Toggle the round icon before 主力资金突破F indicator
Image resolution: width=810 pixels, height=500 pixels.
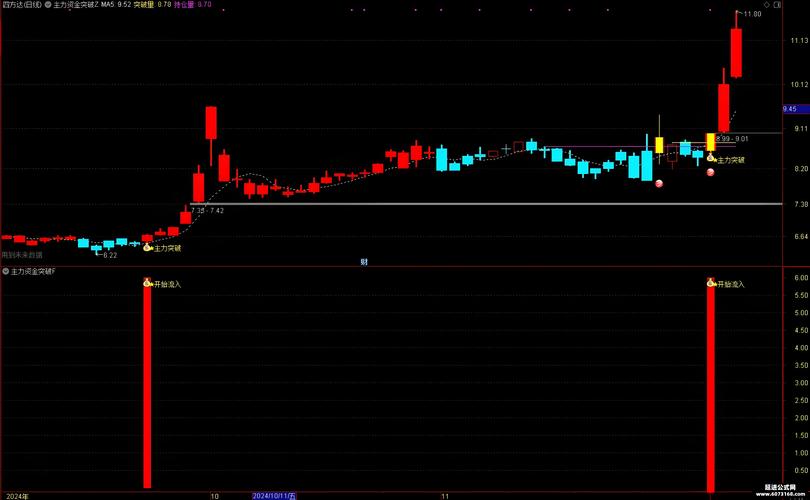point(5,271)
